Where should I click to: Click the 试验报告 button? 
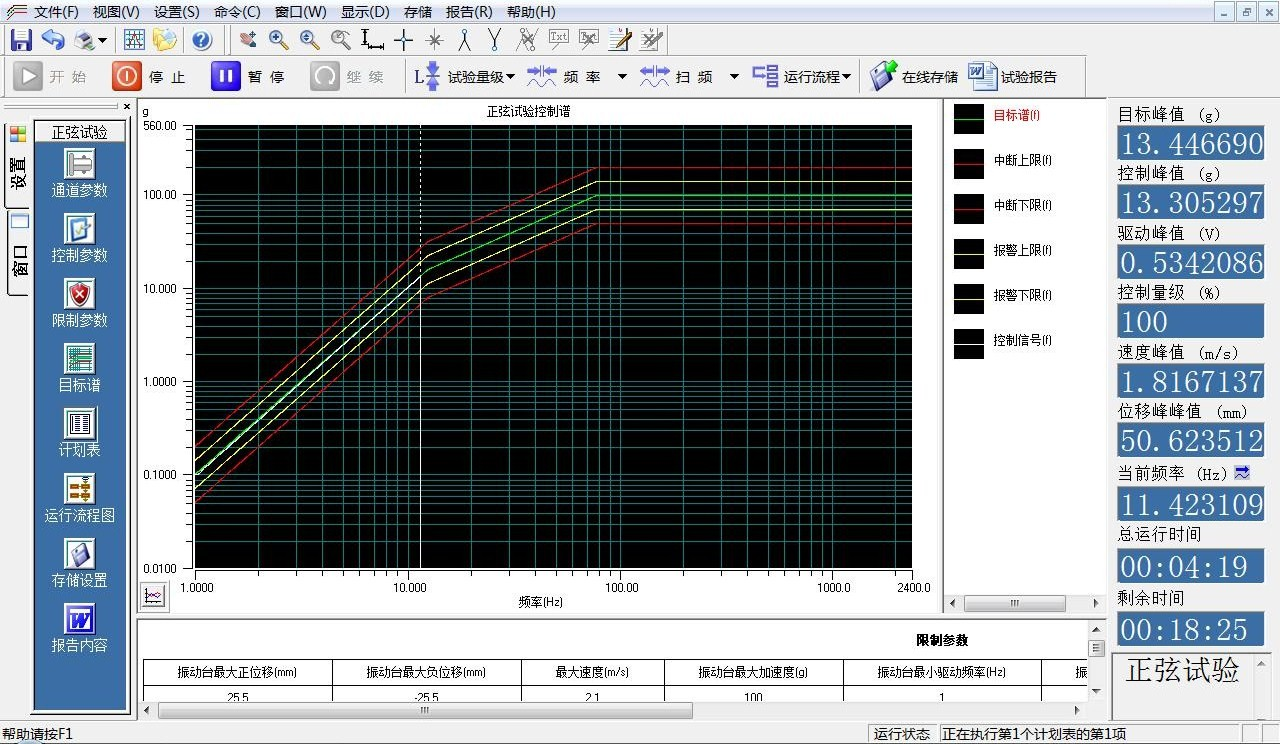point(1013,77)
